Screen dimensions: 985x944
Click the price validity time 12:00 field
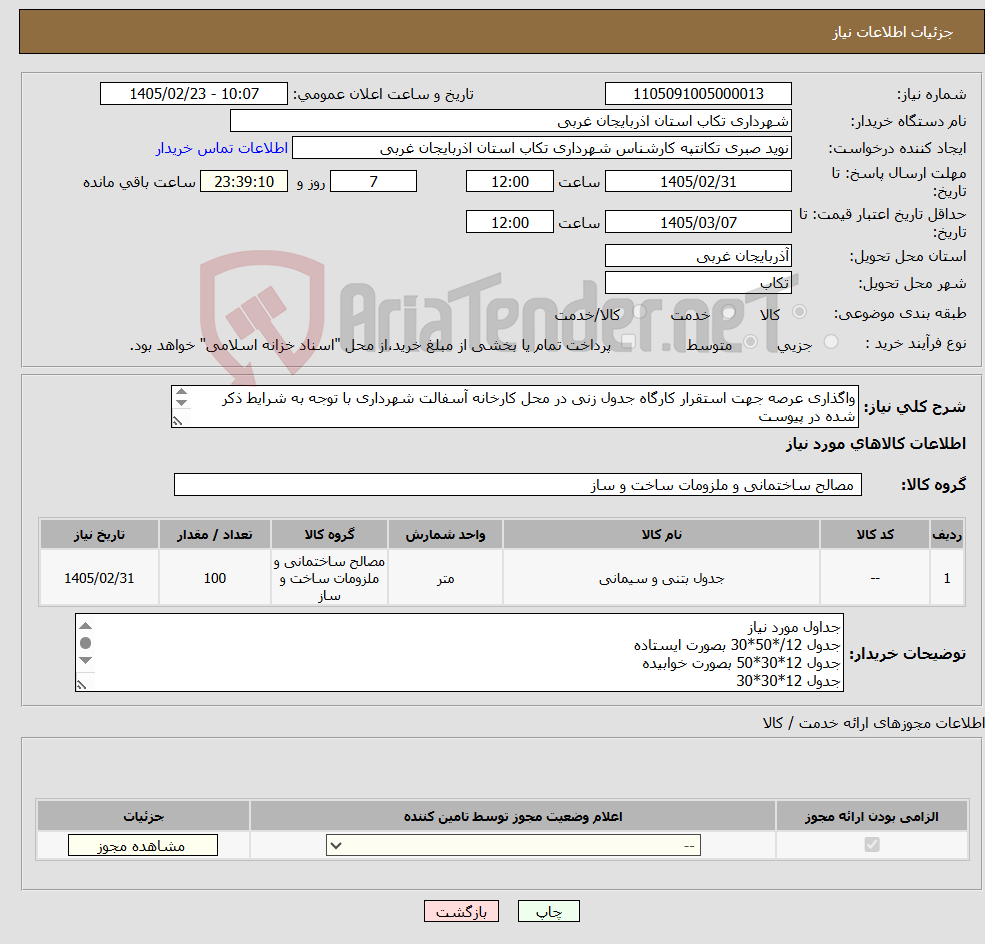[x=509, y=222]
